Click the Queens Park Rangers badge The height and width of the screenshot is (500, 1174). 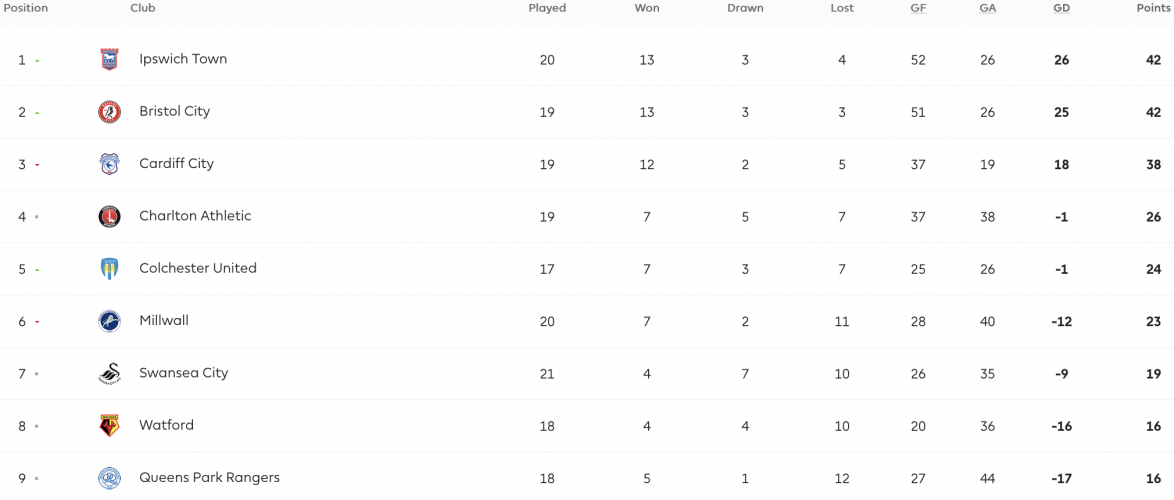click(x=109, y=478)
